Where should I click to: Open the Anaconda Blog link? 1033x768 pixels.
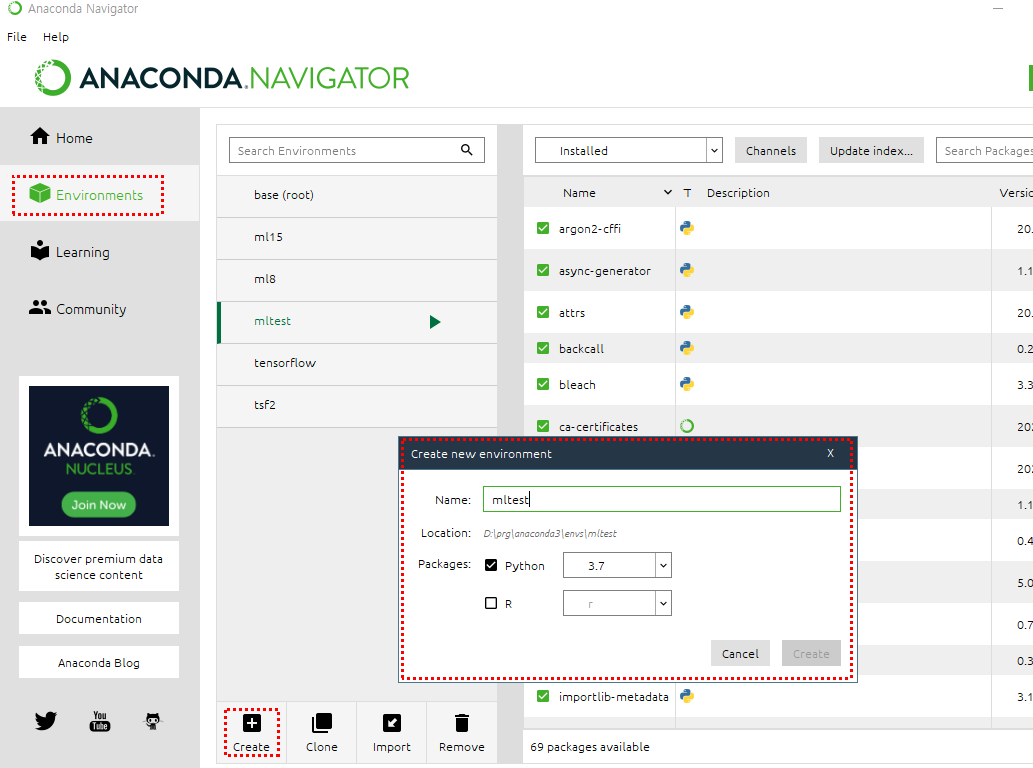(x=99, y=662)
